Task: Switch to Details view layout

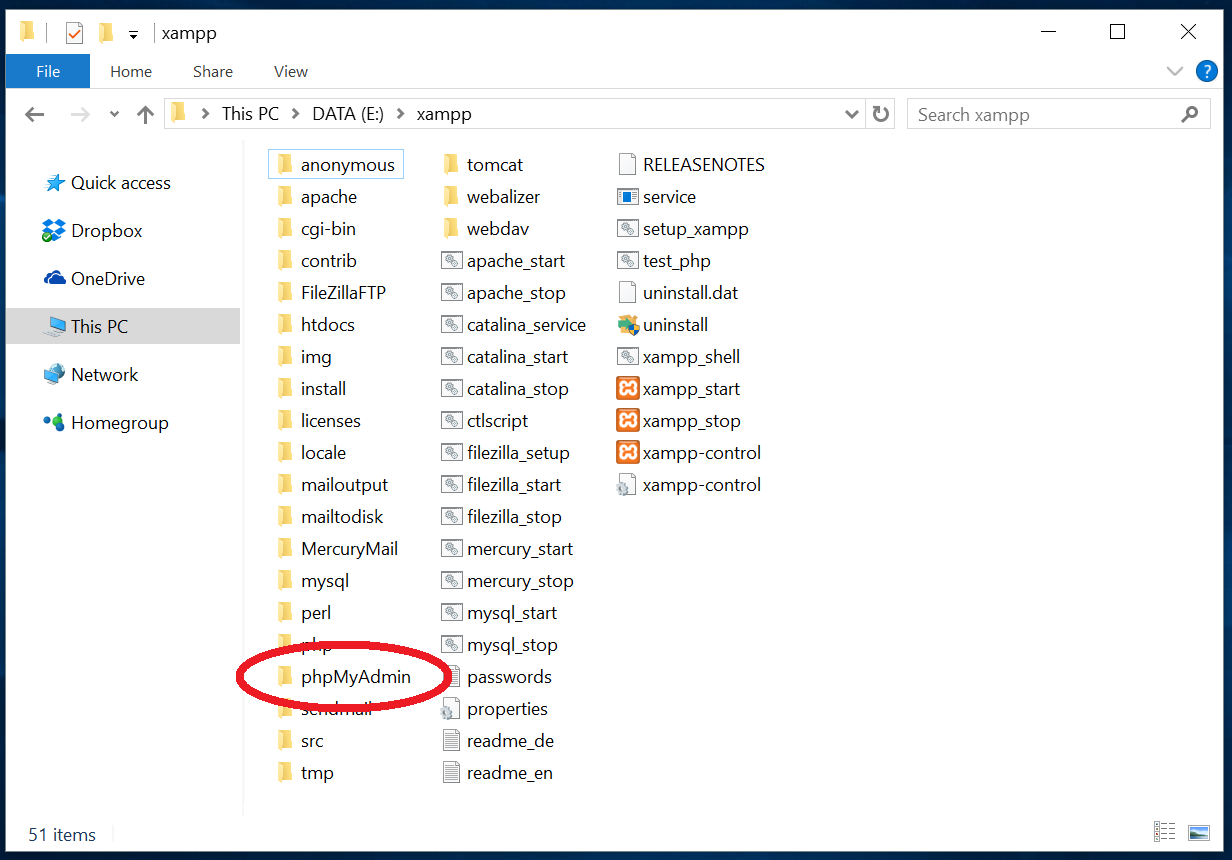Action: pyautogui.click(x=1164, y=832)
